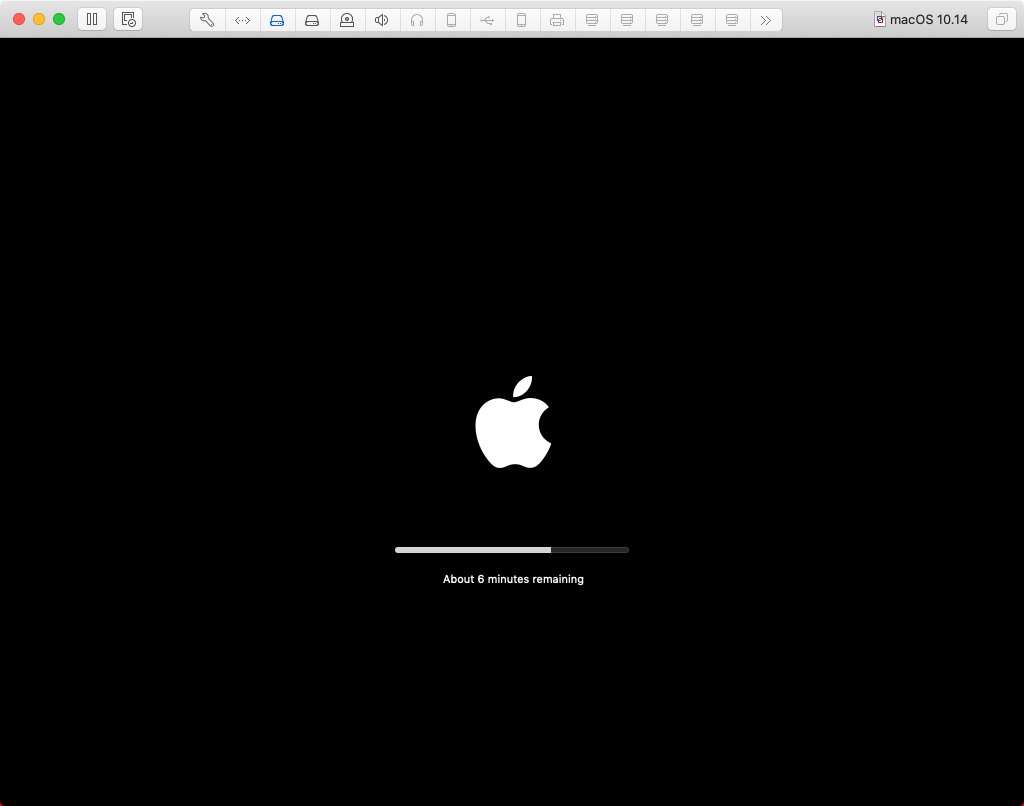Click the printer device icon

[557, 19]
